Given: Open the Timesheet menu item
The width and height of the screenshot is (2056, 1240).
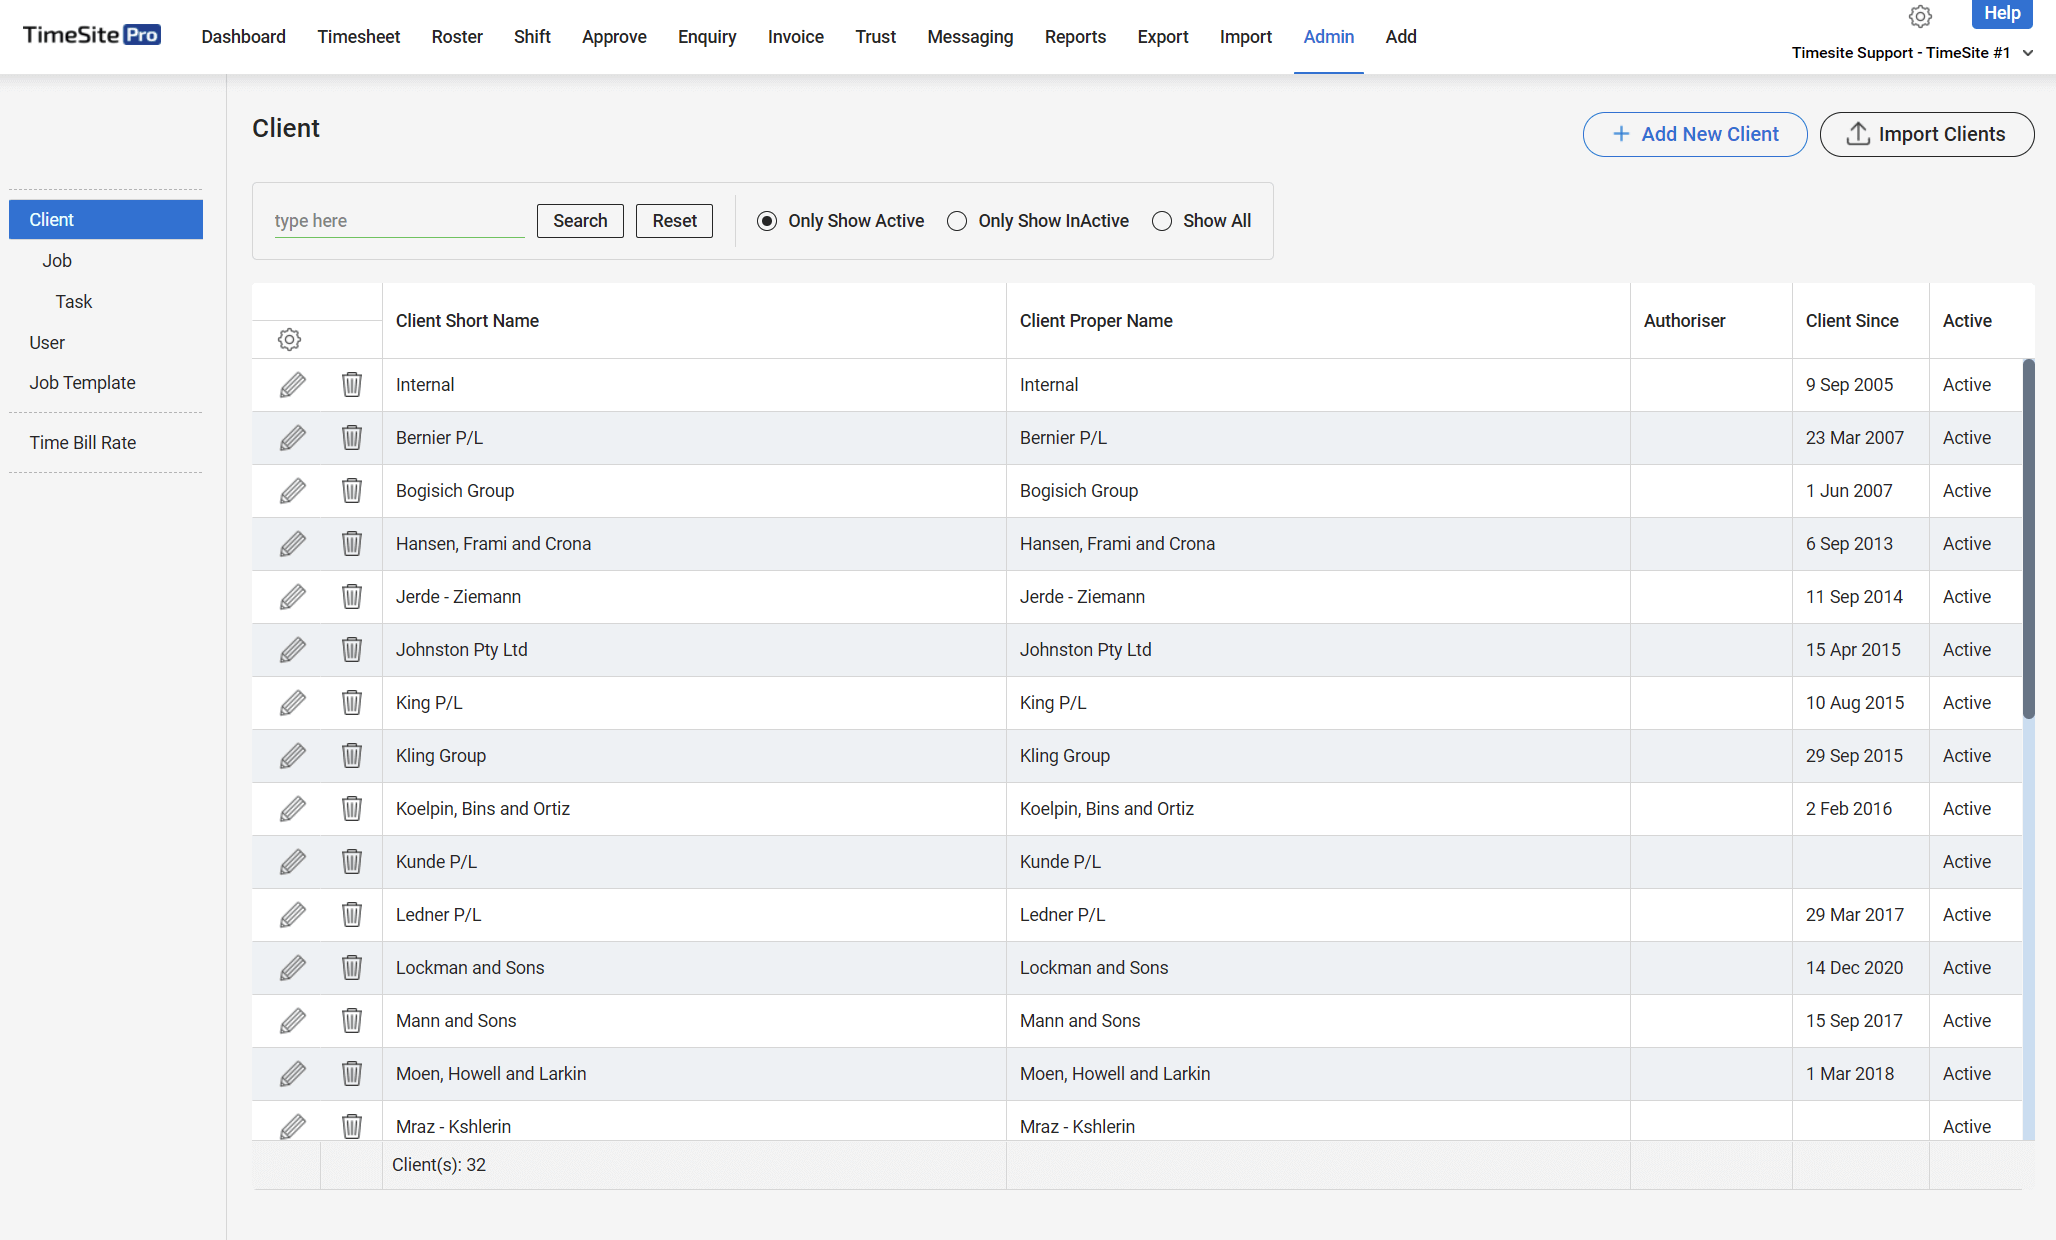Looking at the screenshot, I should [x=359, y=37].
